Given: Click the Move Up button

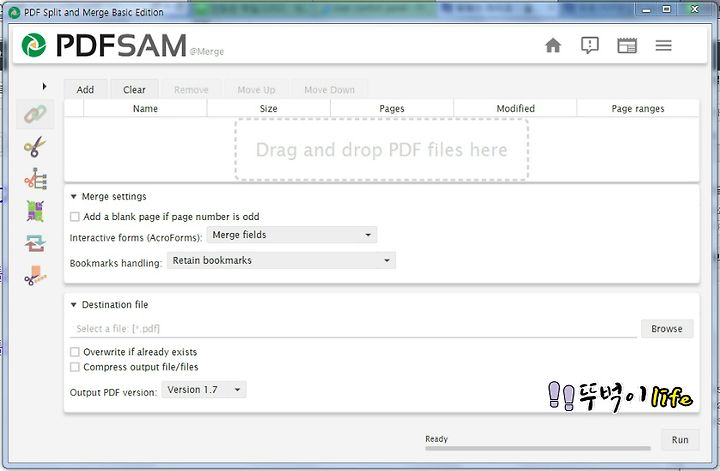Looking at the screenshot, I should pos(256,90).
